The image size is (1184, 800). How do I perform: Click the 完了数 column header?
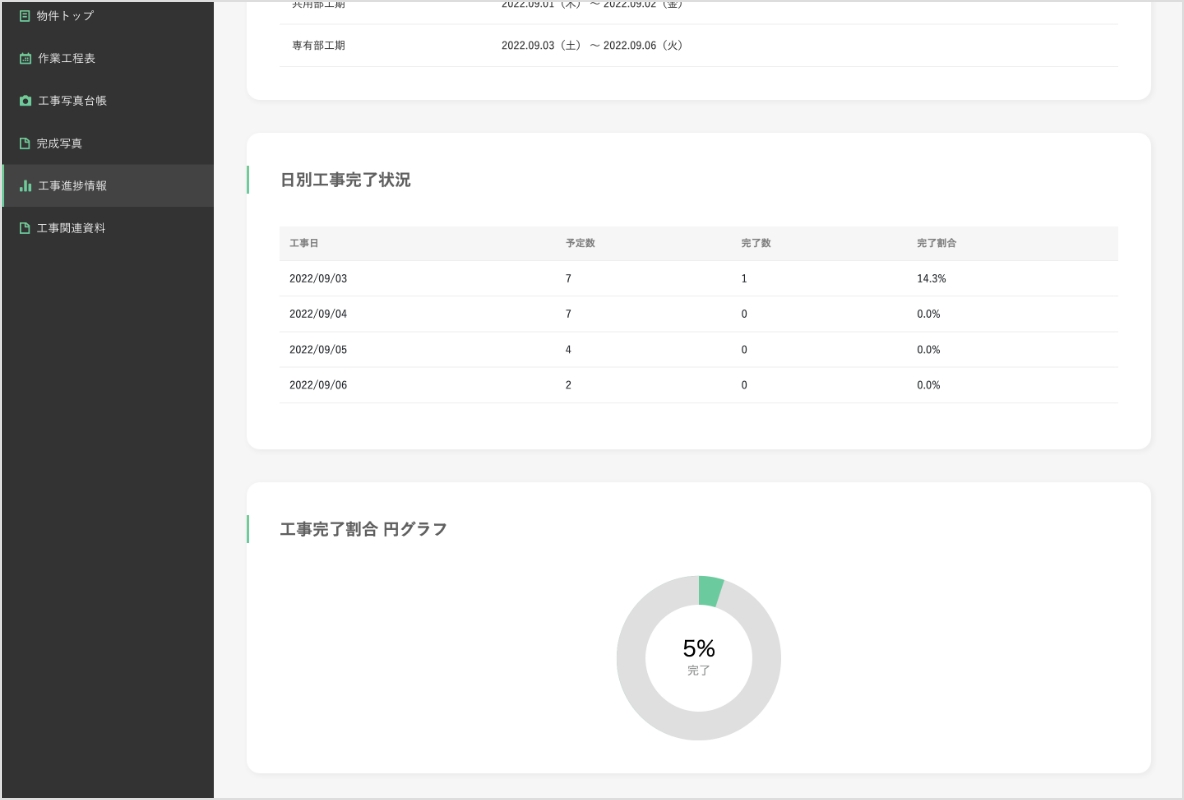(x=755, y=243)
